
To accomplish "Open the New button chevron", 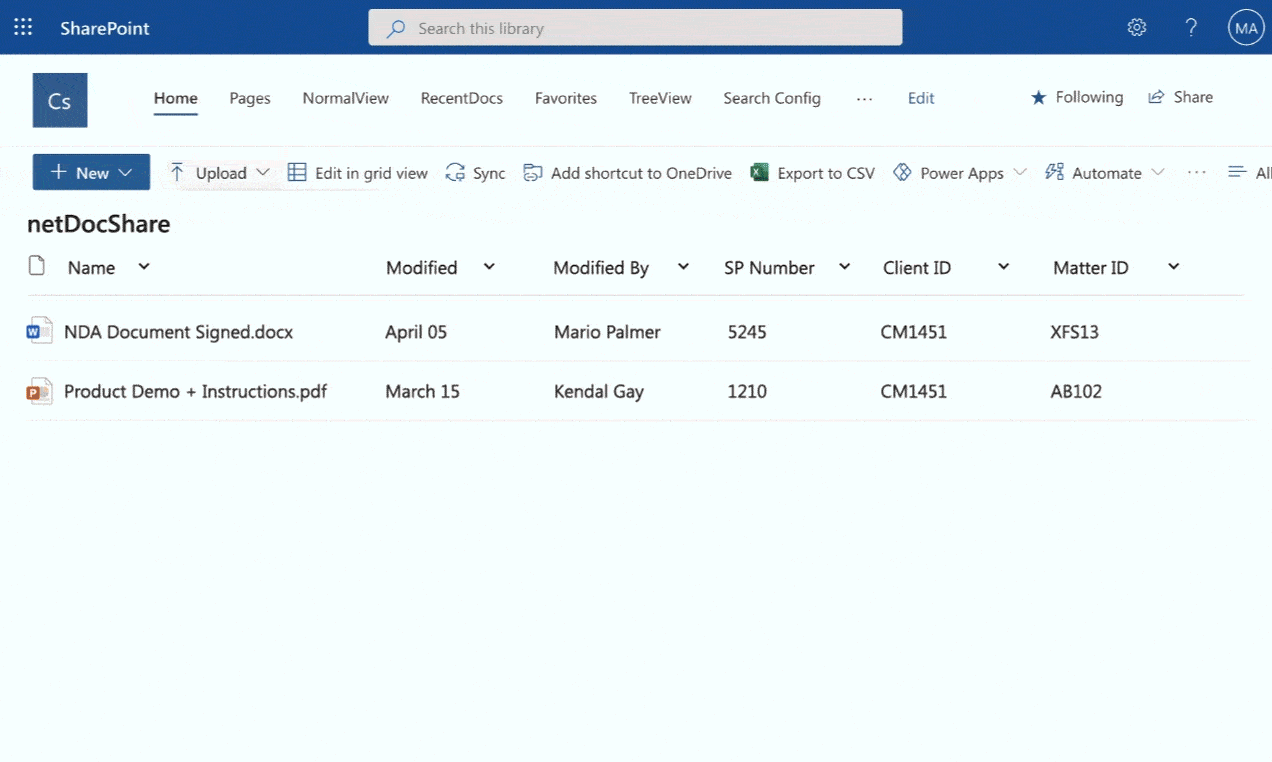I will [x=125, y=172].
